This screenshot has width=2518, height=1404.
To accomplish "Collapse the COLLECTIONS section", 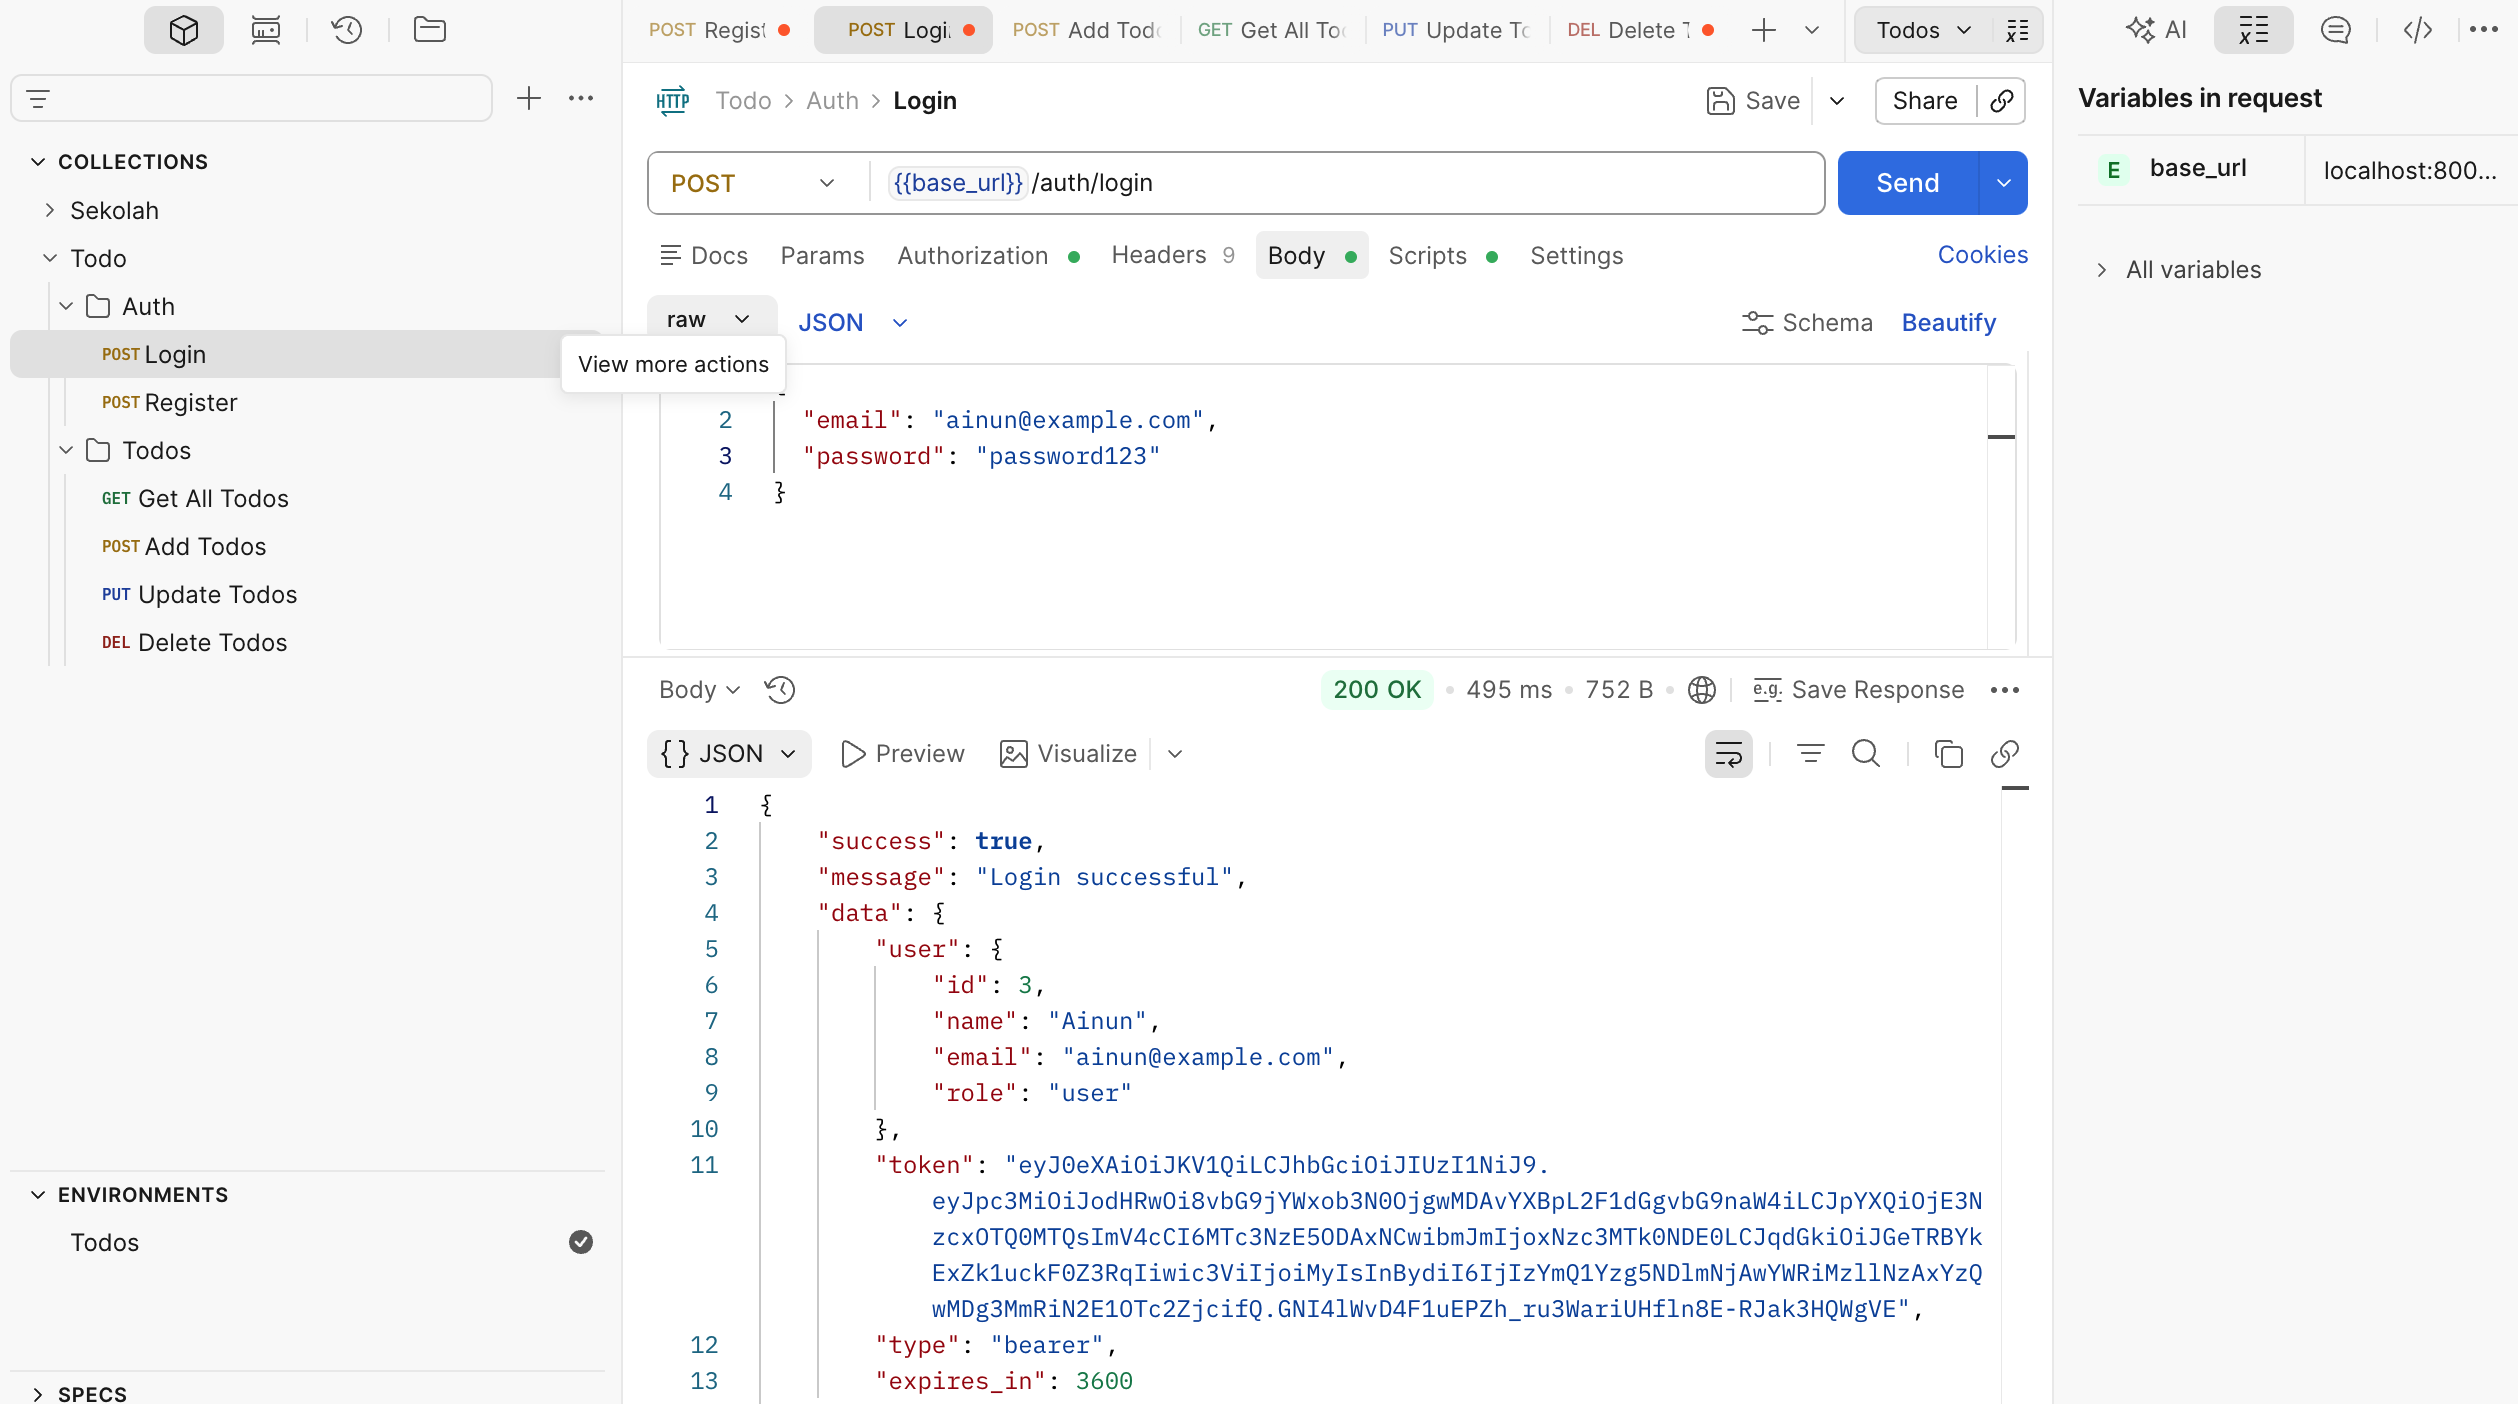I will click(x=38, y=162).
